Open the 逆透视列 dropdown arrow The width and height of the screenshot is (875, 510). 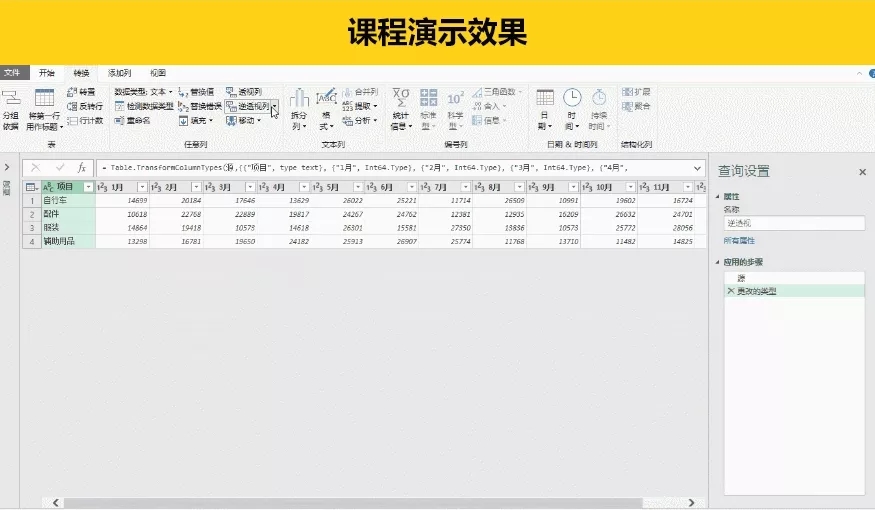click(274, 106)
